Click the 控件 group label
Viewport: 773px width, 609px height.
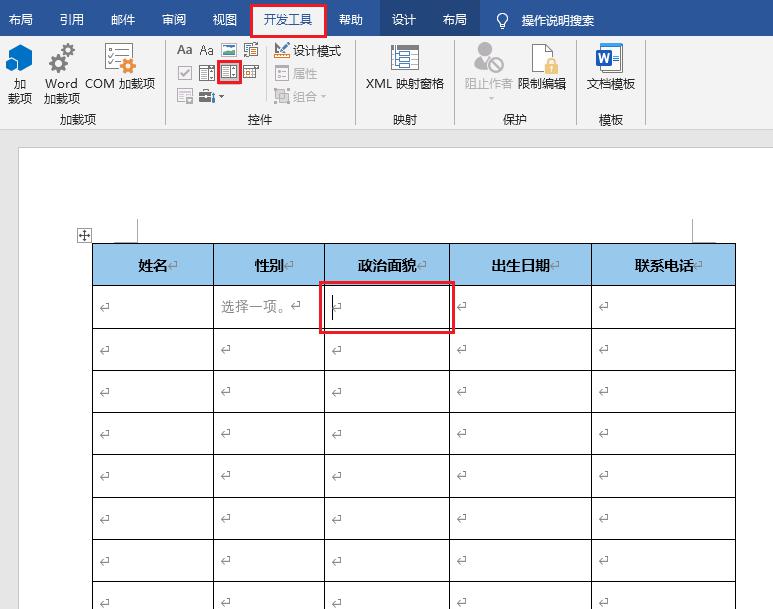(x=260, y=120)
